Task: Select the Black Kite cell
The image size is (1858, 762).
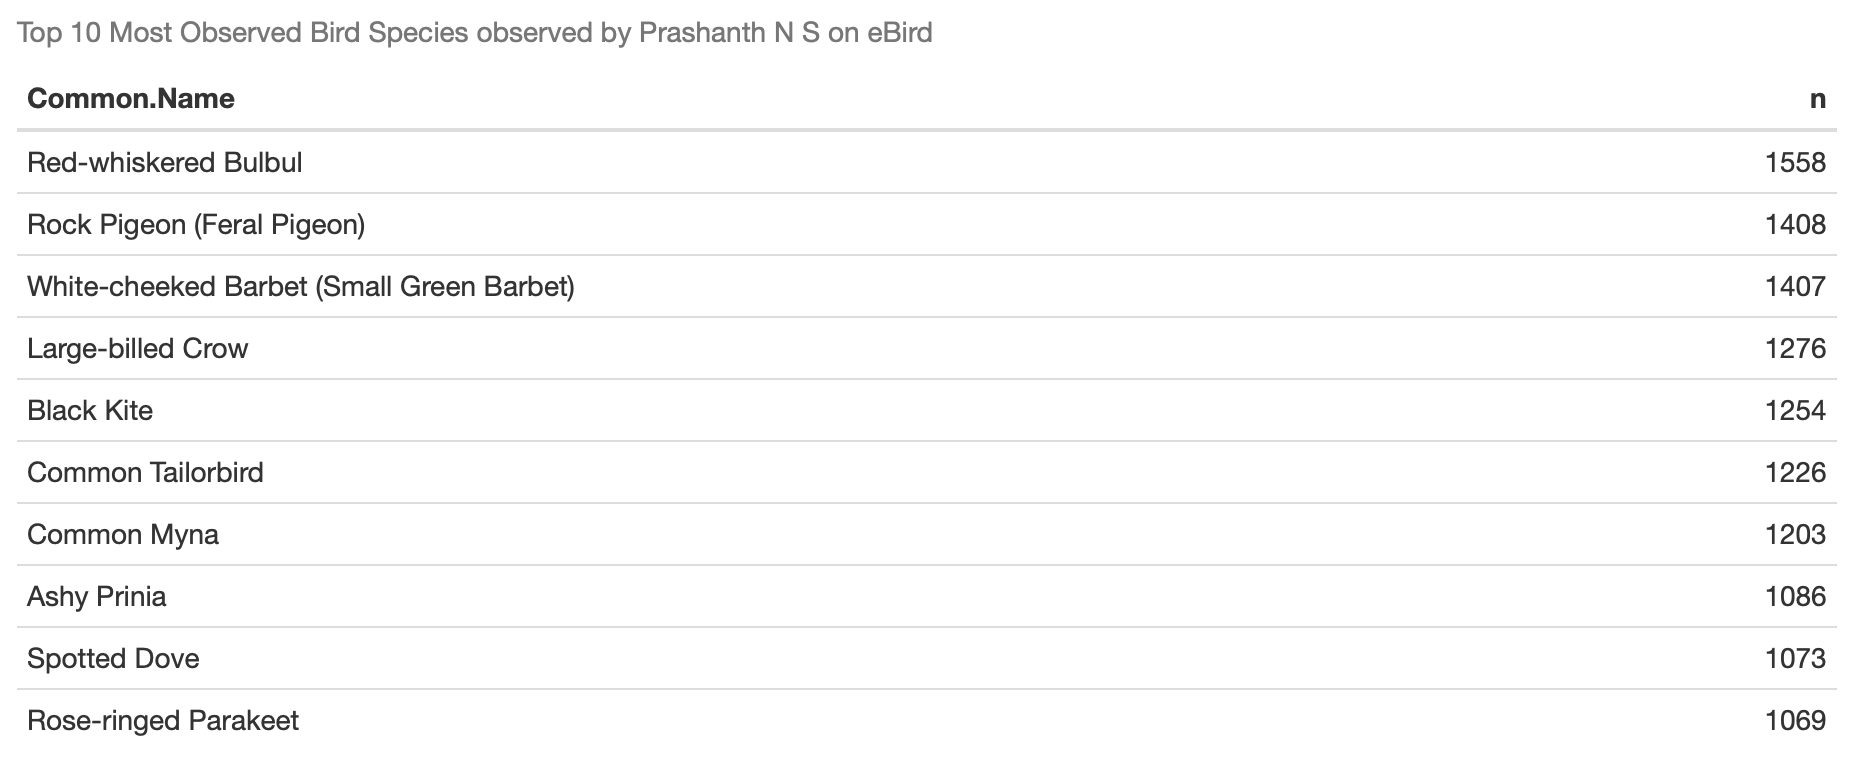Action: tap(90, 410)
